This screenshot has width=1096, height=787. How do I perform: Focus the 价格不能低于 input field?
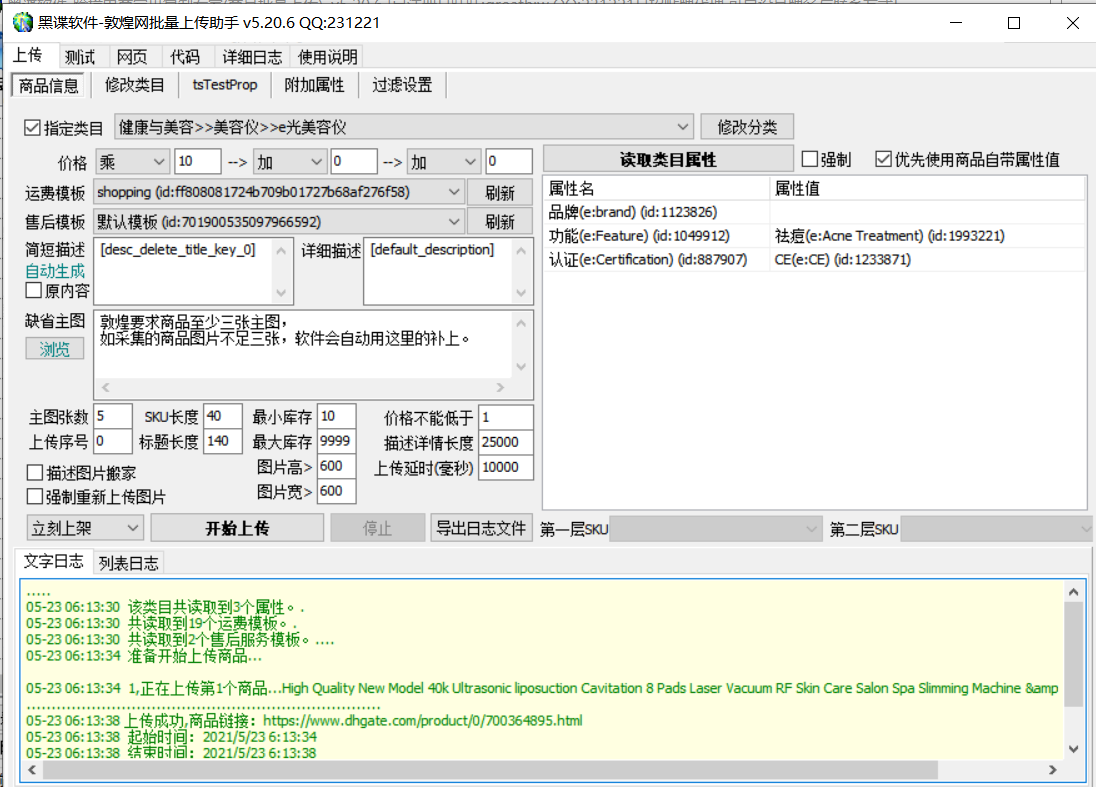tap(506, 417)
